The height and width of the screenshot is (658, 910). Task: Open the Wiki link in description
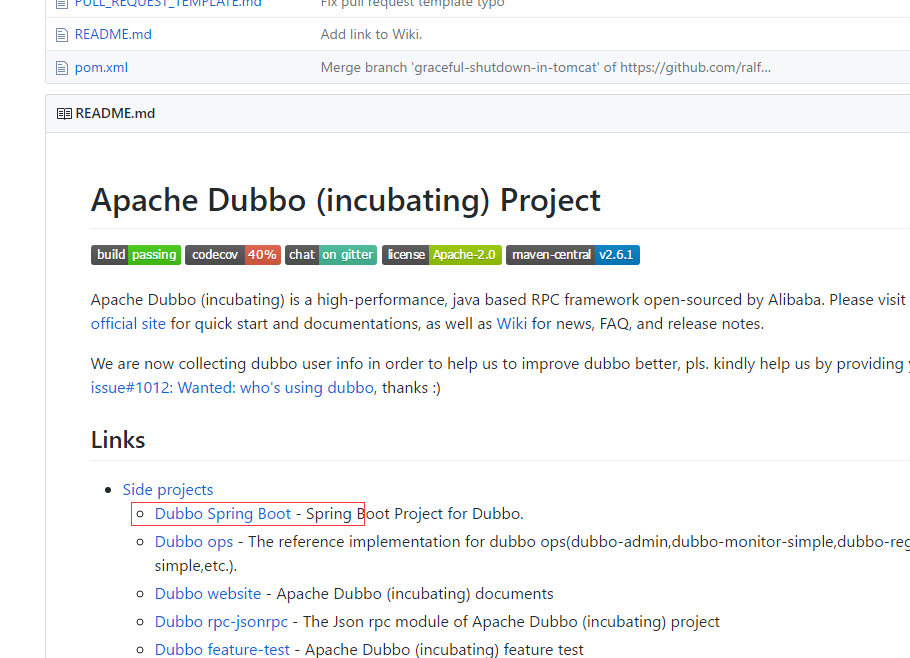click(512, 323)
